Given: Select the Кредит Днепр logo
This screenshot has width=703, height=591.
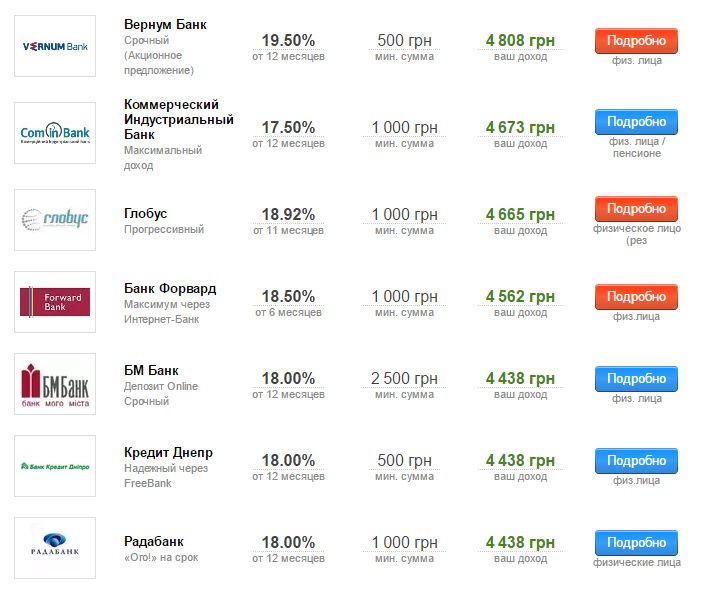Looking at the screenshot, I should (x=55, y=466).
